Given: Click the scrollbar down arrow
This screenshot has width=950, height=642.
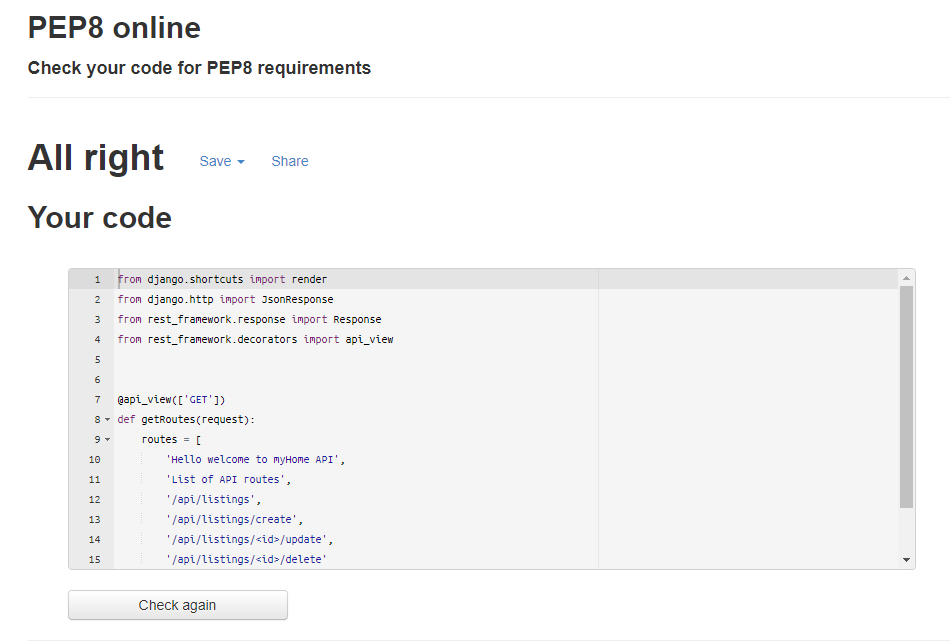Looking at the screenshot, I should point(906,558).
